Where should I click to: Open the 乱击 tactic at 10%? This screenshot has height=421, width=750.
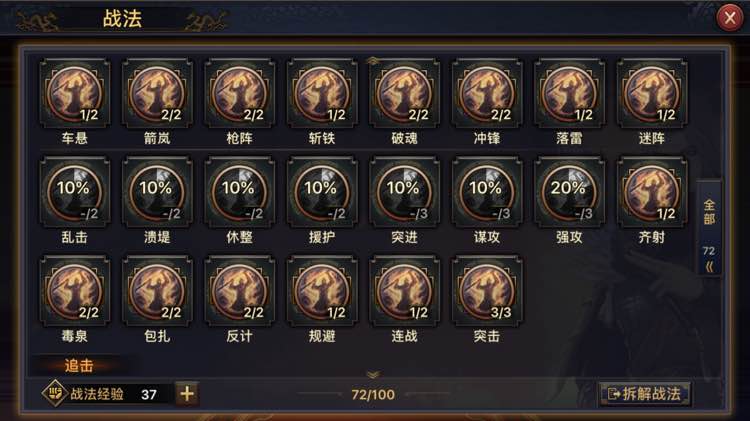(75, 192)
